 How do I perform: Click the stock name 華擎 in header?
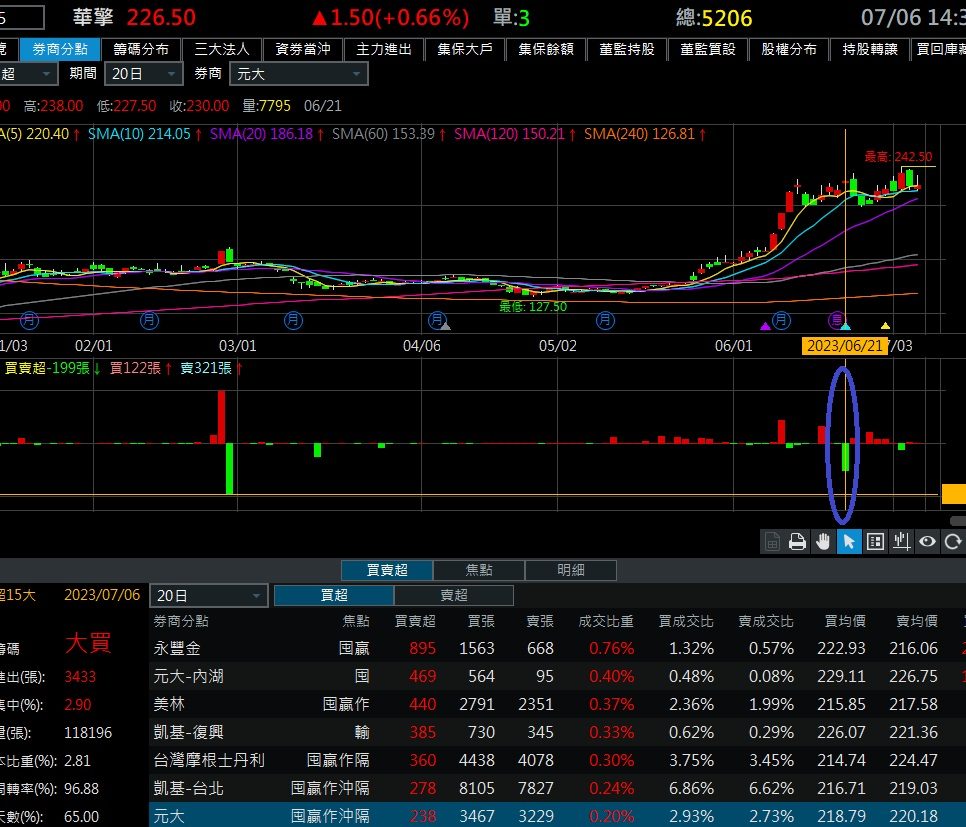point(93,17)
